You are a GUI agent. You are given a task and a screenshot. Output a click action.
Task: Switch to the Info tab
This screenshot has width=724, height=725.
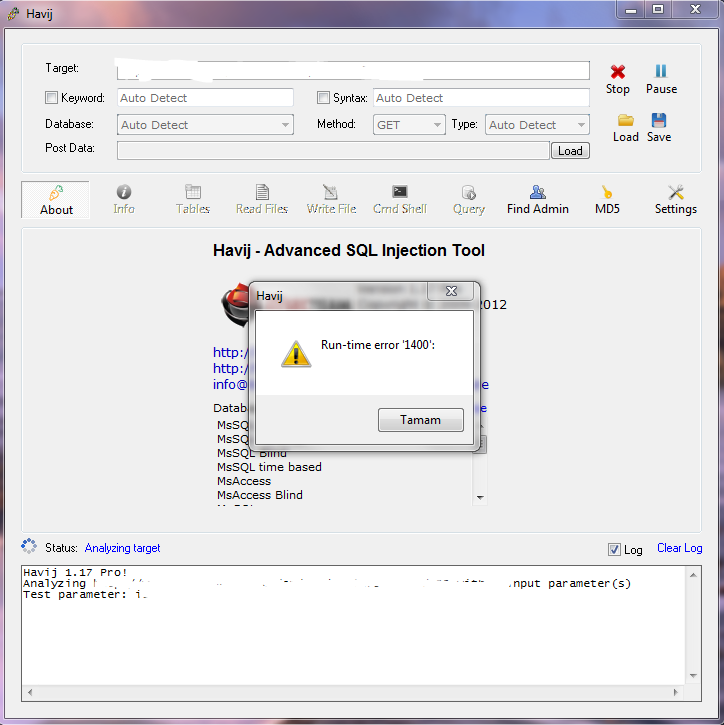click(124, 200)
